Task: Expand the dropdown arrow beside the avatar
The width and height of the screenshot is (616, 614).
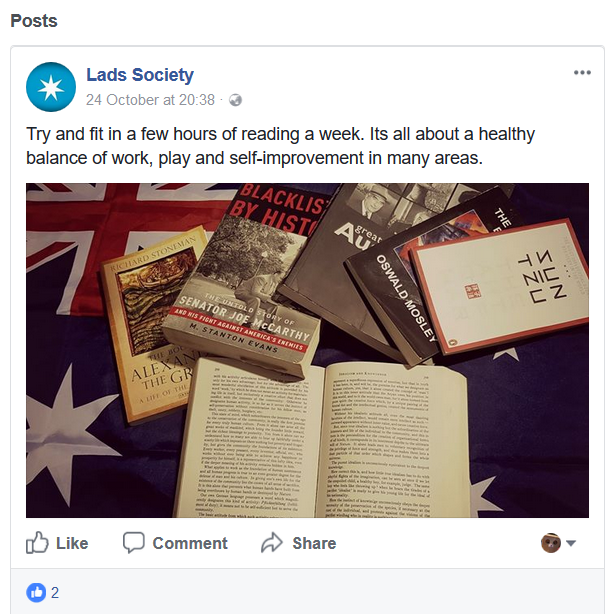Action: (571, 543)
